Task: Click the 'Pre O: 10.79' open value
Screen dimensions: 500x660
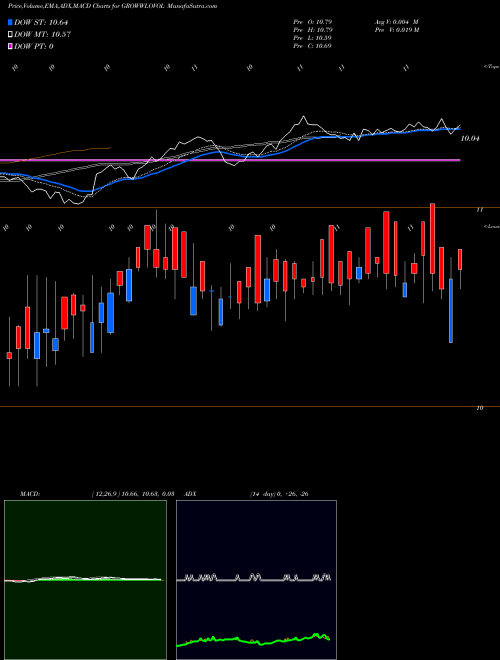Action: click(312, 22)
